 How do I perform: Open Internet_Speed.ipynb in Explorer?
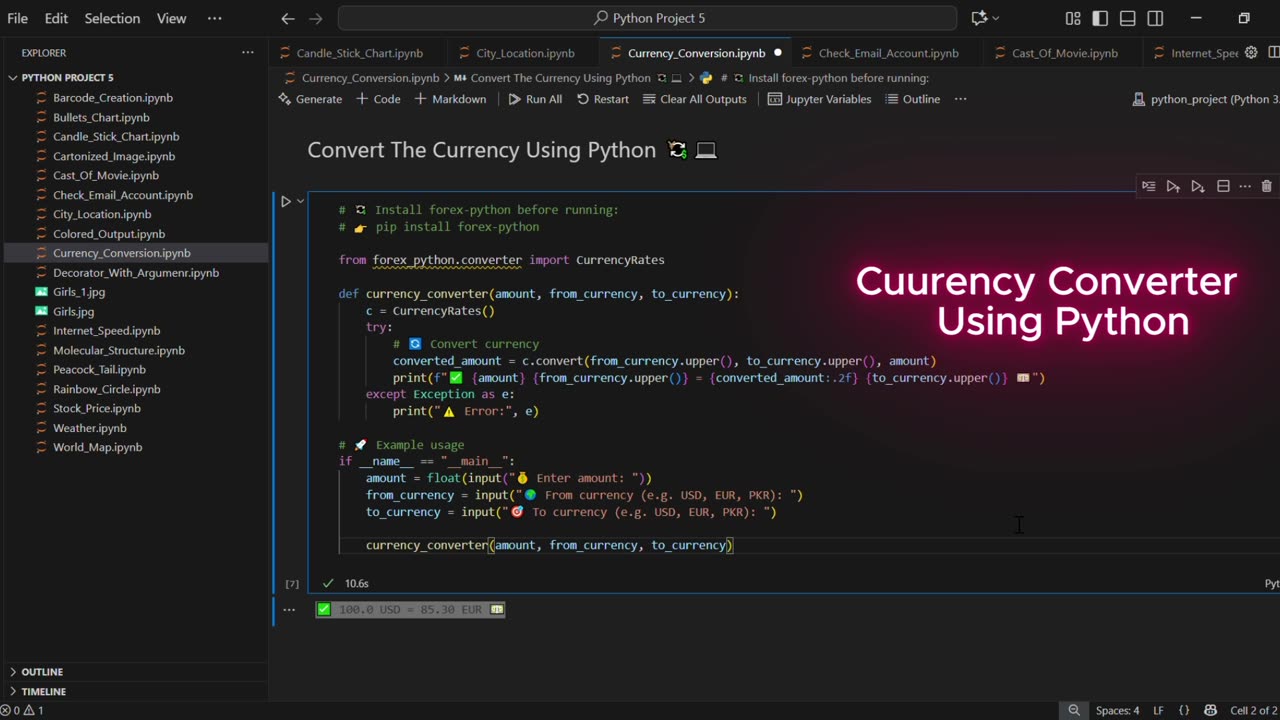point(106,331)
